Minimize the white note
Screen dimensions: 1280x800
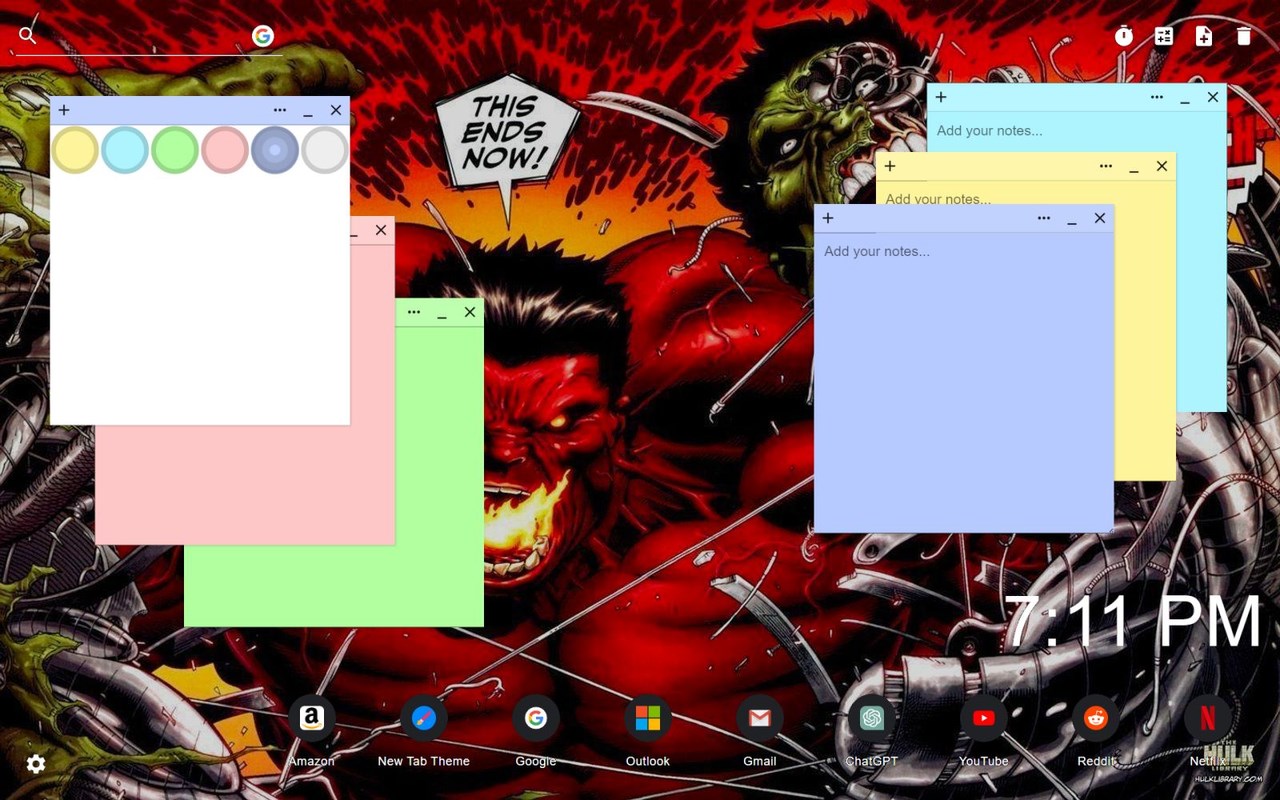[308, 111]
